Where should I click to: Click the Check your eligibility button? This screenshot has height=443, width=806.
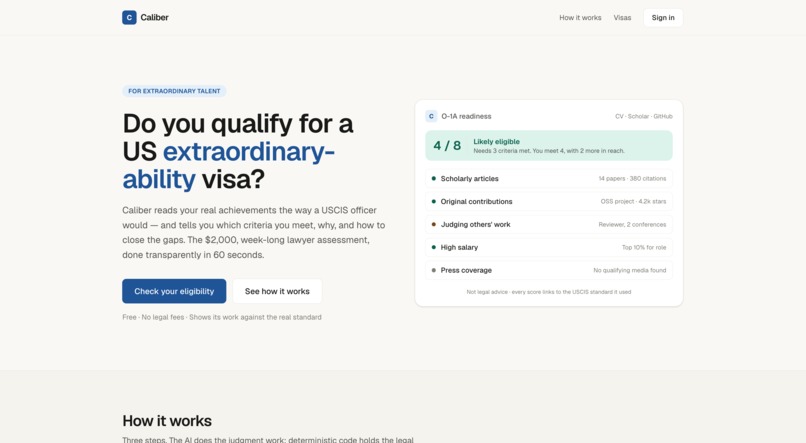pos(174,291)
